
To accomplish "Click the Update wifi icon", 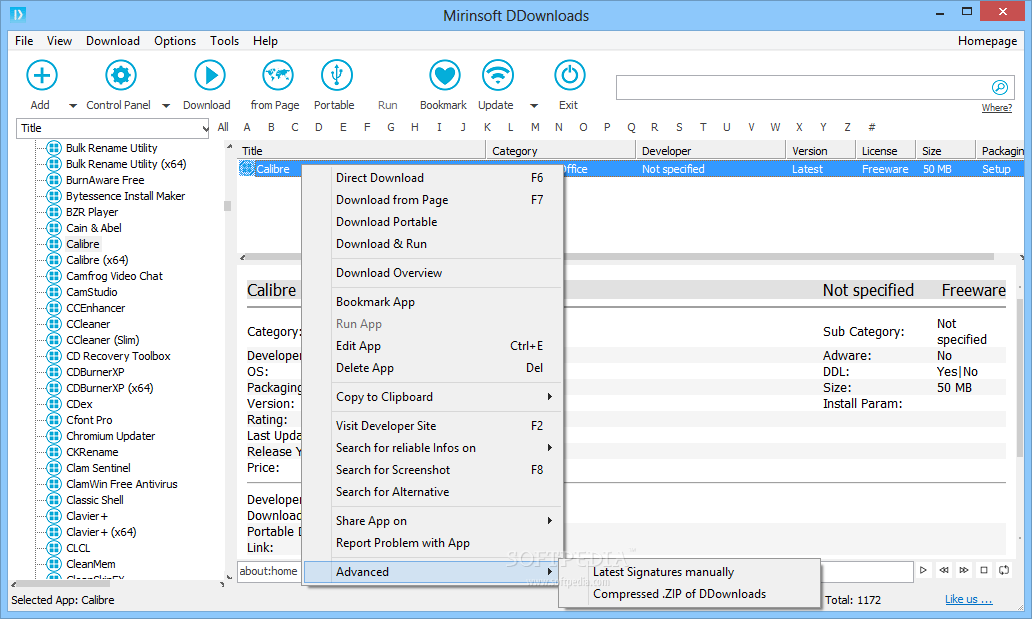I will (498, 76).
